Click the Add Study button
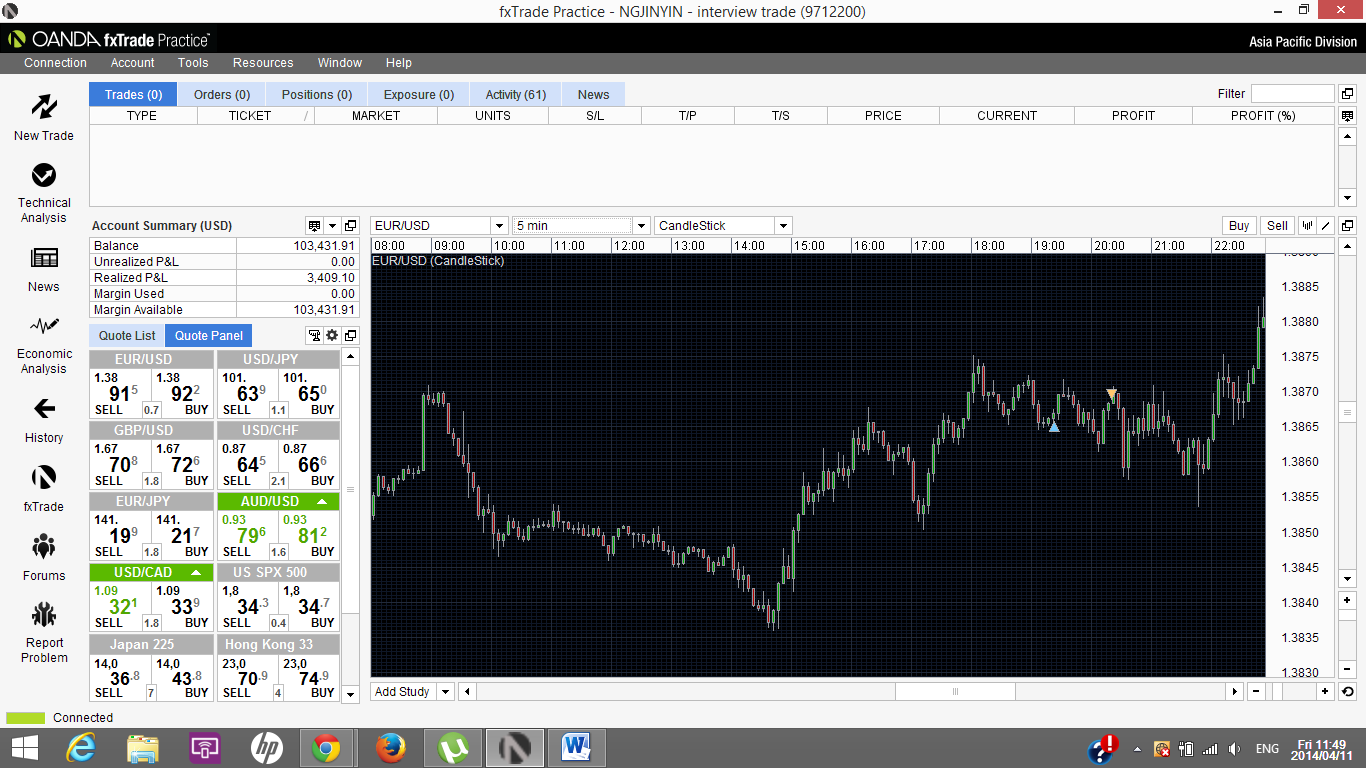This screenshot has width=1366, height=768. (402, 692)
